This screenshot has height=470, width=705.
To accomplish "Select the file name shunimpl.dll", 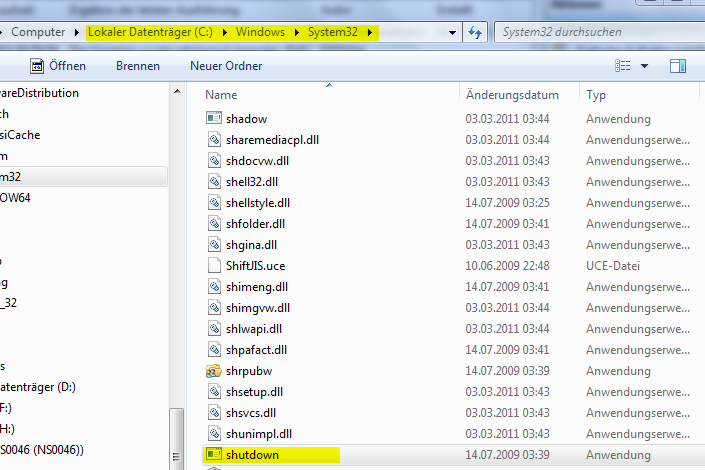I will pos(259,434).
